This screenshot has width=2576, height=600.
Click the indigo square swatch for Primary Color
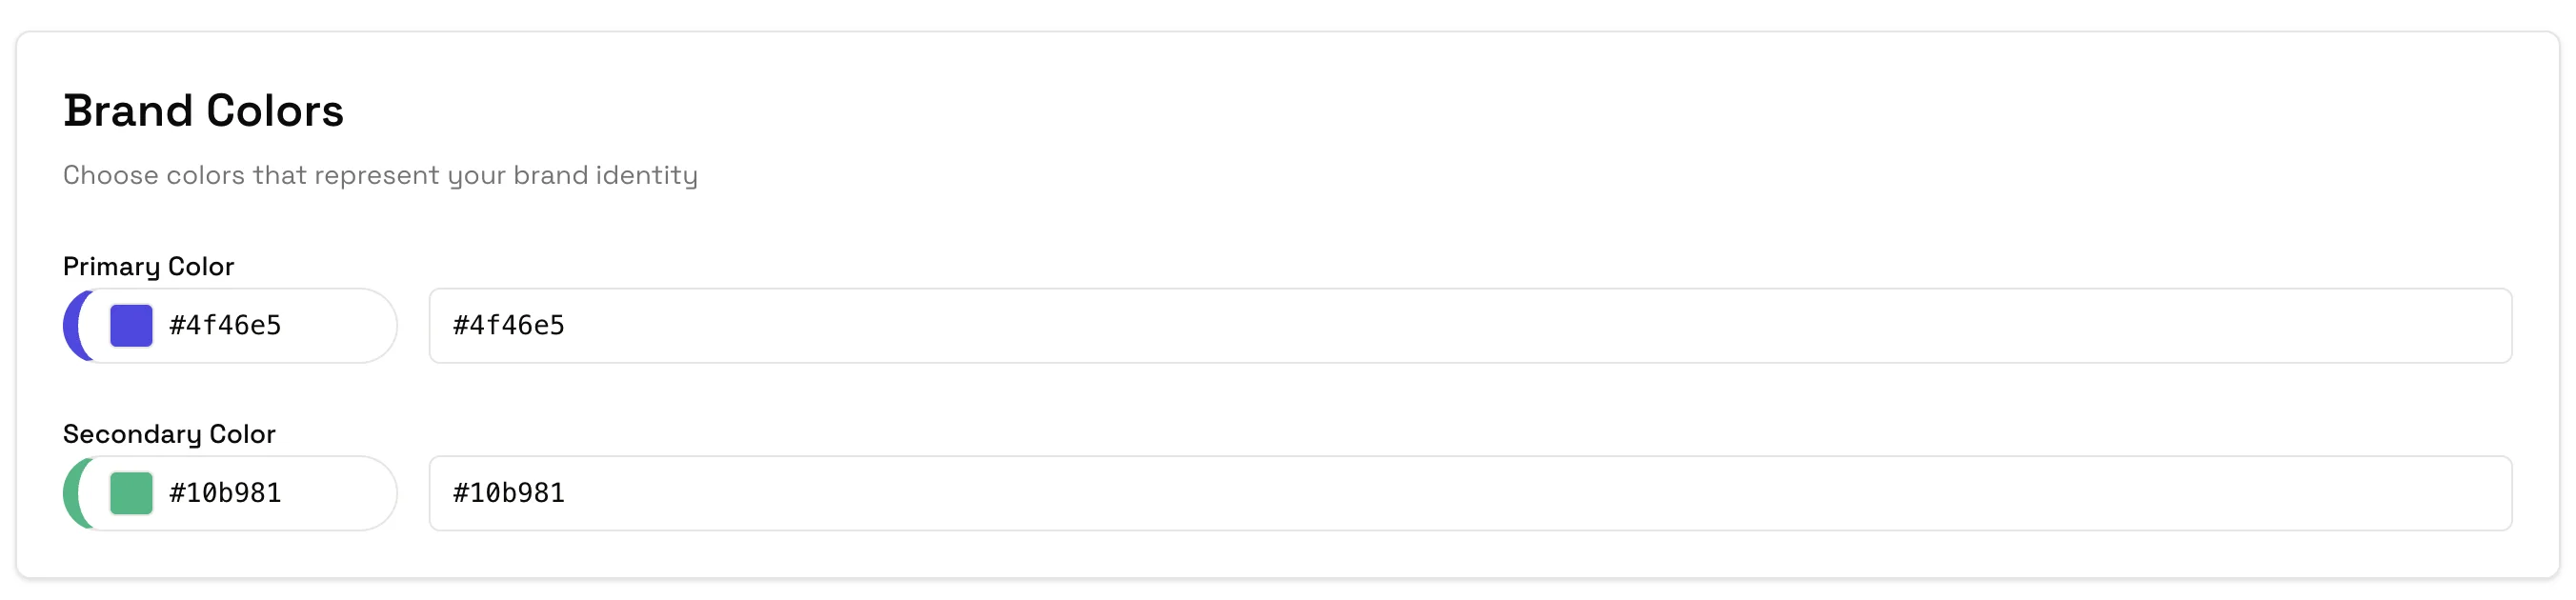pos(131,326)
